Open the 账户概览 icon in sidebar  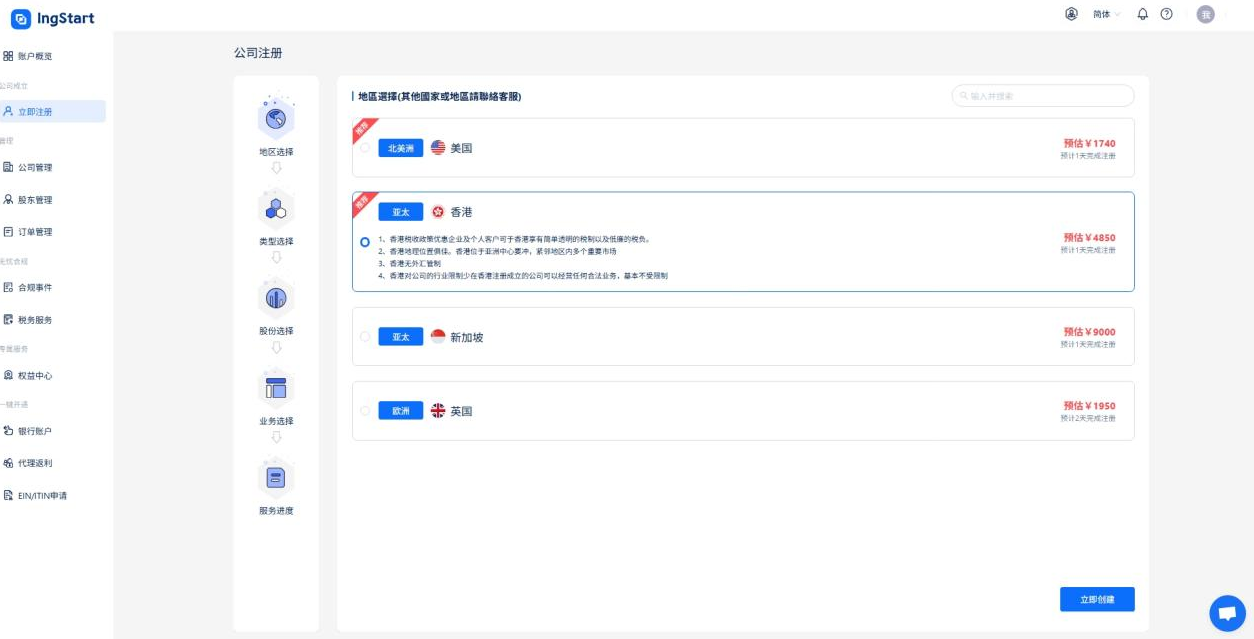click(x=8, y=56)
